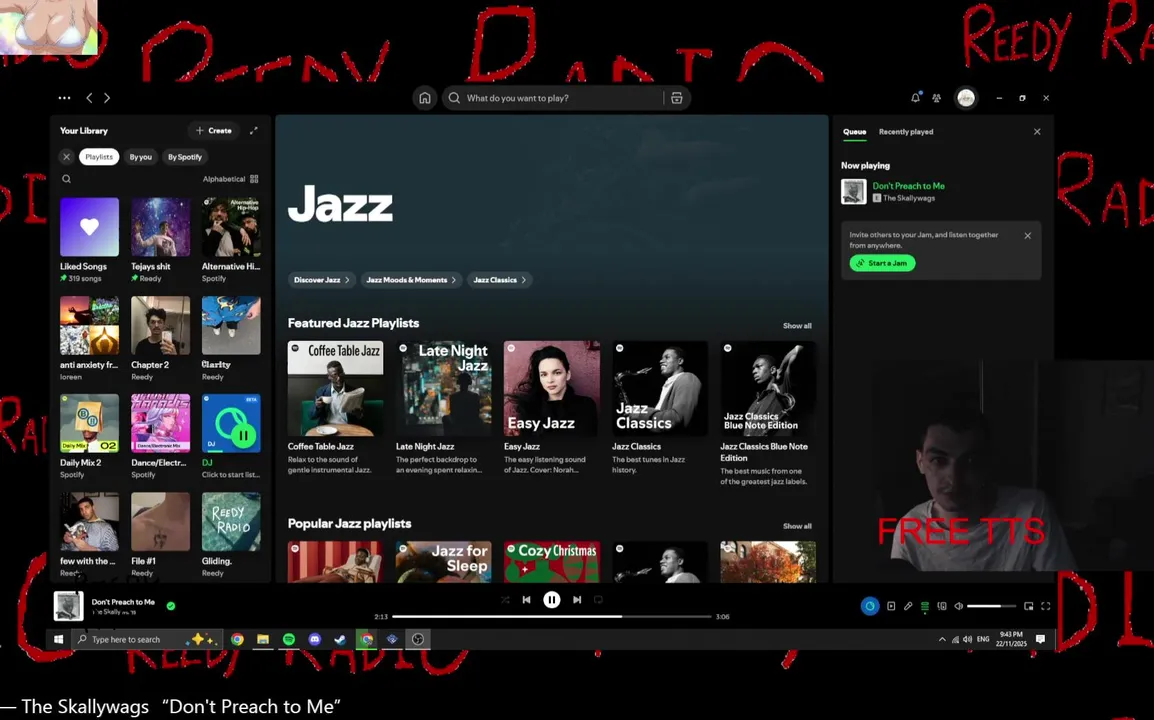Expand Your Library with the arrows icon

coord(254,130)
